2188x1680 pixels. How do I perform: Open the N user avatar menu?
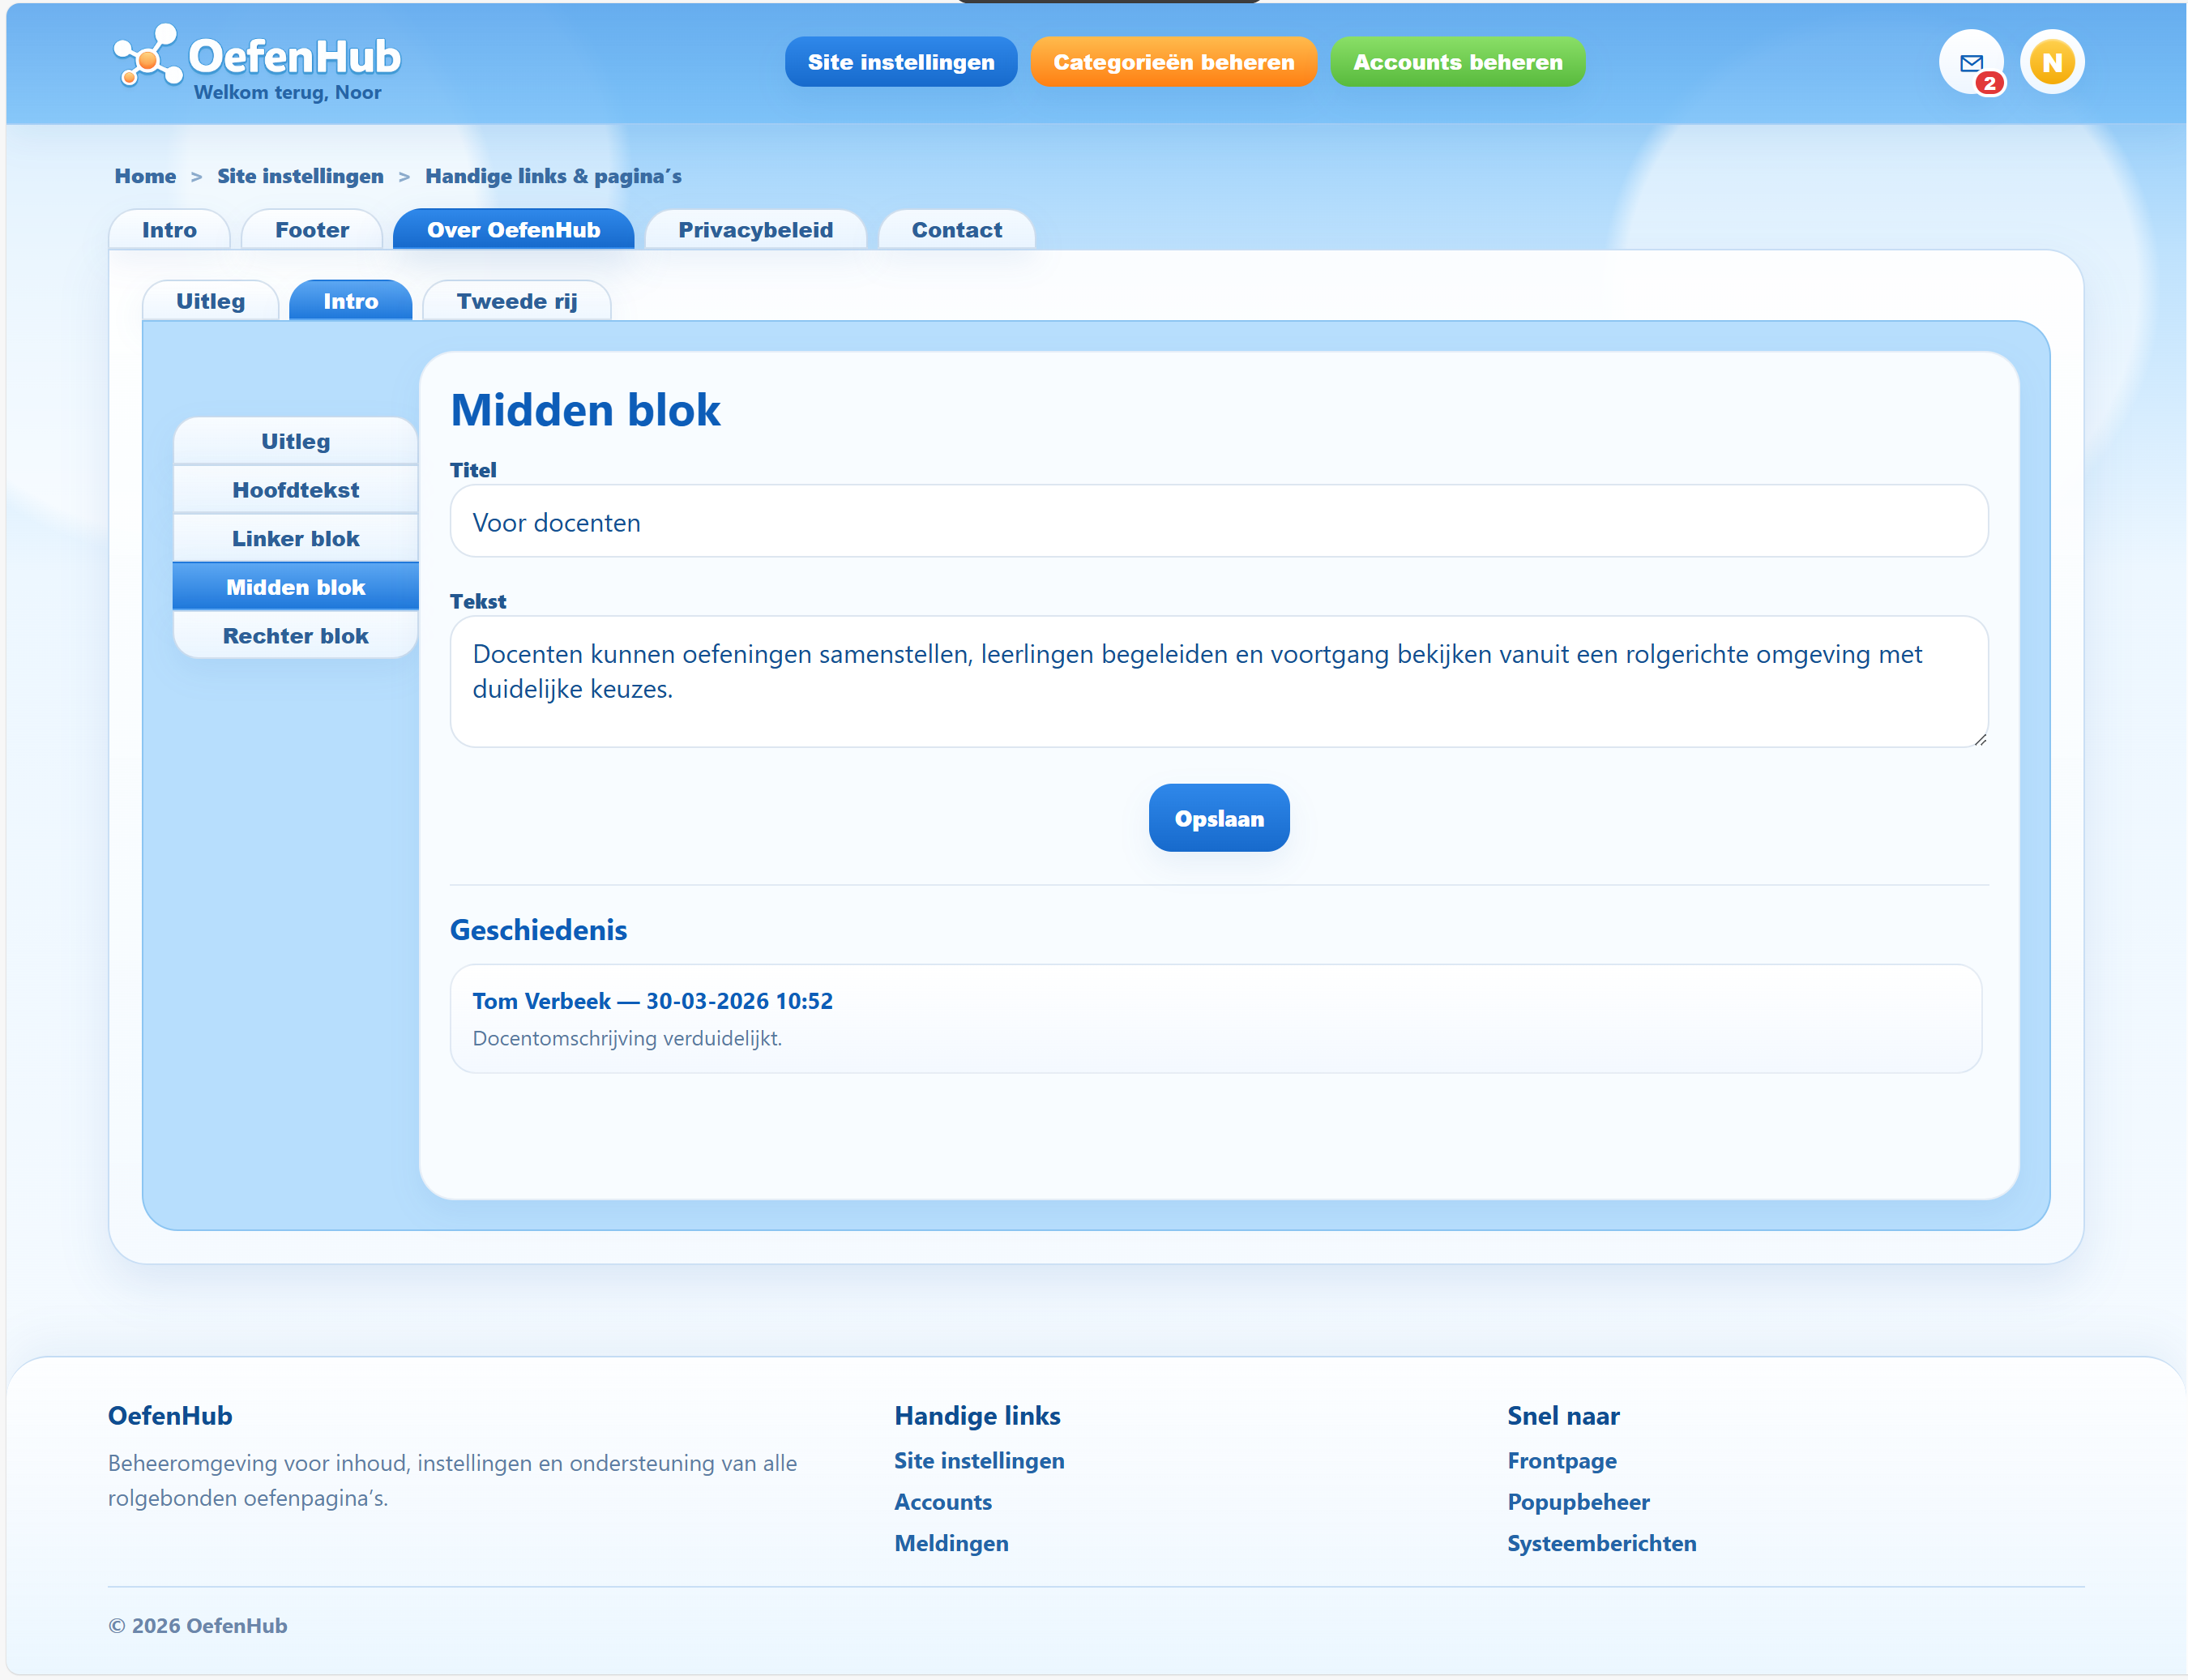[2052, 62]
